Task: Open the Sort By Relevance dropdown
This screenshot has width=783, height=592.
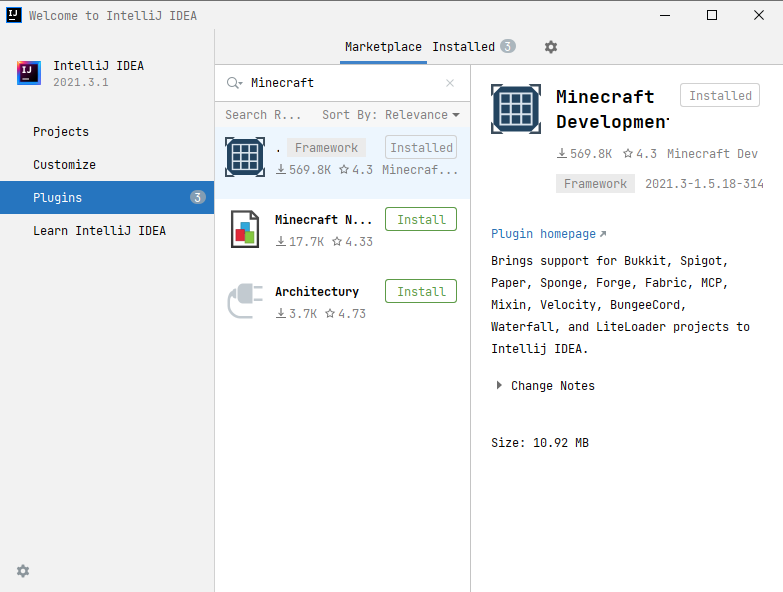Action: [391, 115]
